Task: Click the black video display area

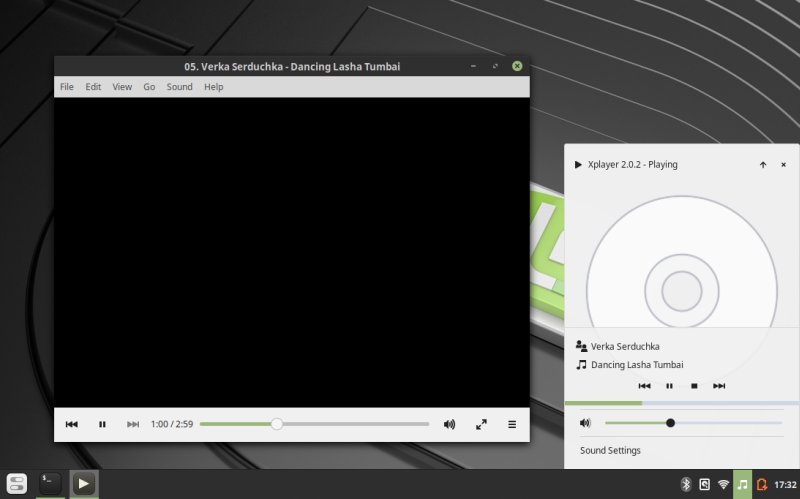Action: 292,252
